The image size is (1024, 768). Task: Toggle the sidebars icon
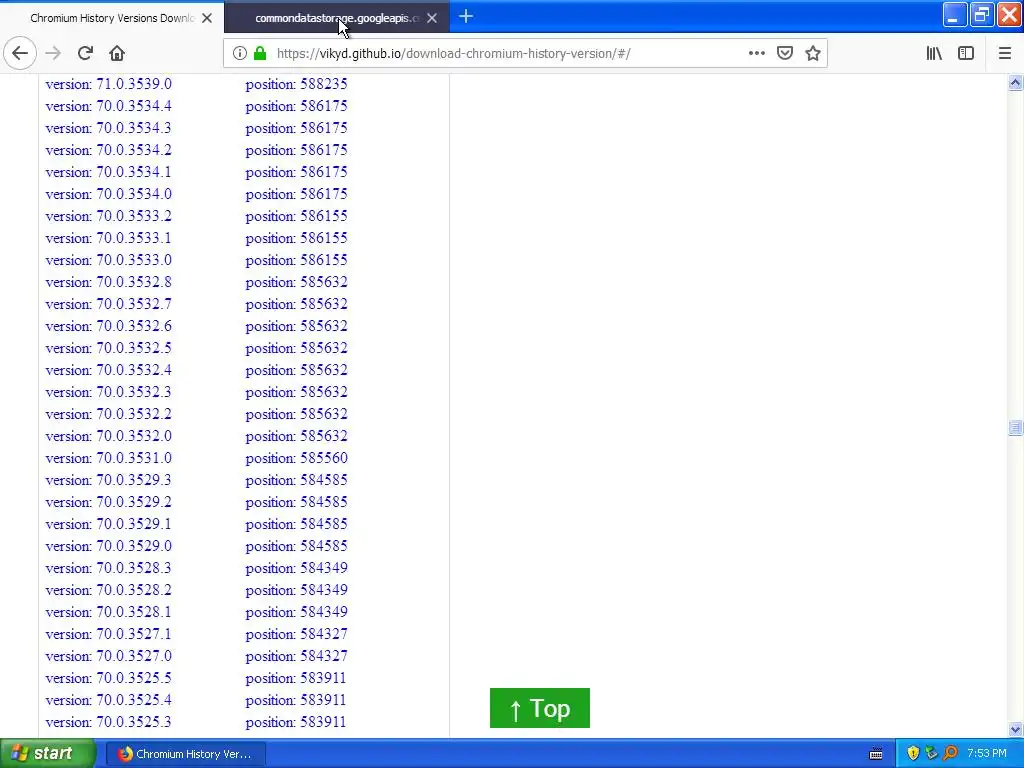[966, 54]
